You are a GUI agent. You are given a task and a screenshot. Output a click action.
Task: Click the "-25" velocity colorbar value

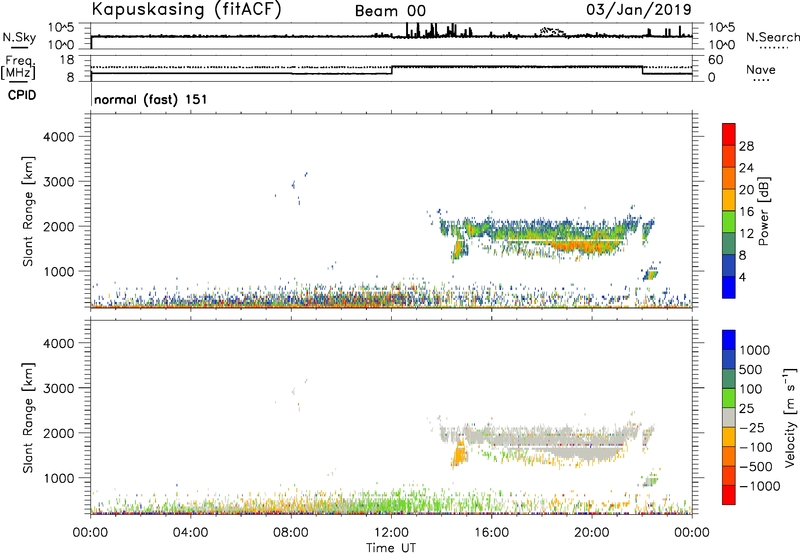[752, 427]
